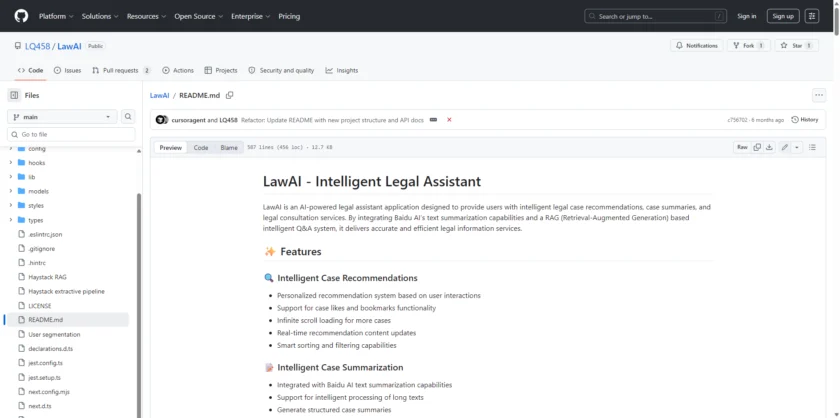Open the commit message link
840x418 pixels.
pos(332,120)
